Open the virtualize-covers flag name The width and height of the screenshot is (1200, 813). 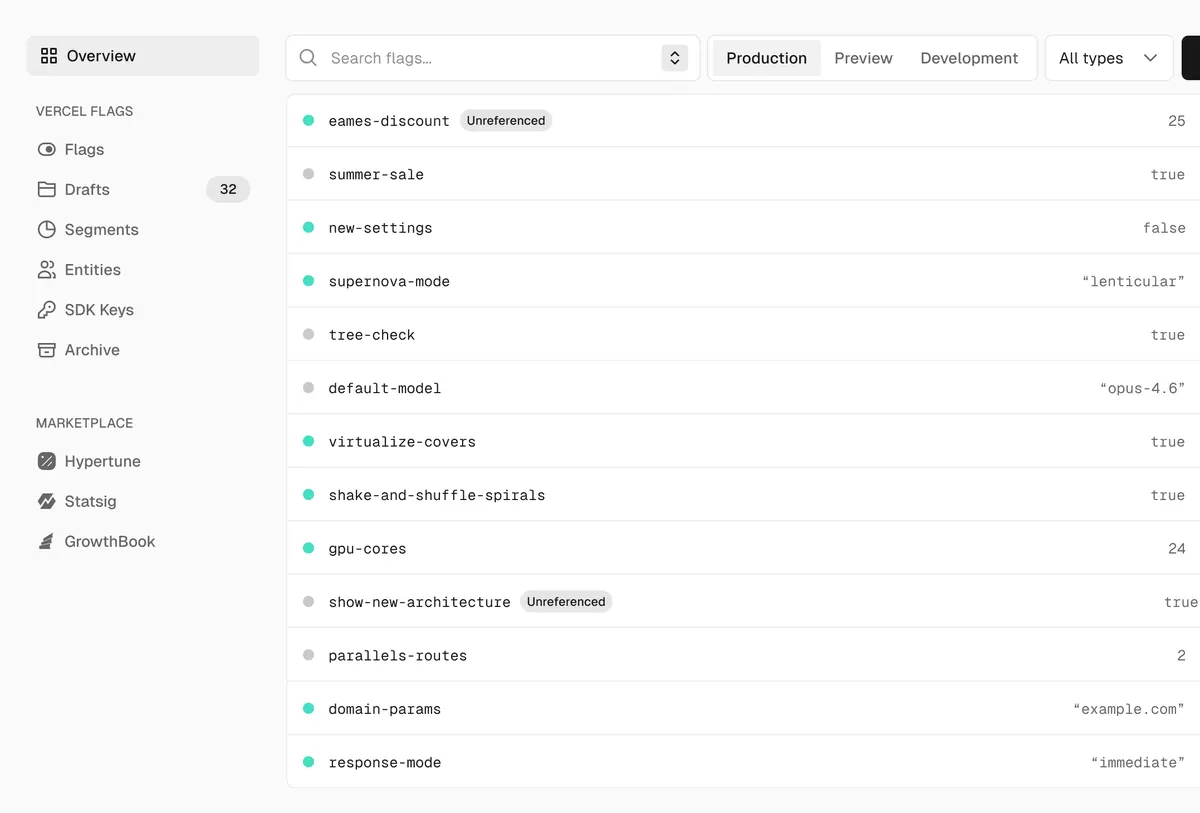tap(402, 442)
